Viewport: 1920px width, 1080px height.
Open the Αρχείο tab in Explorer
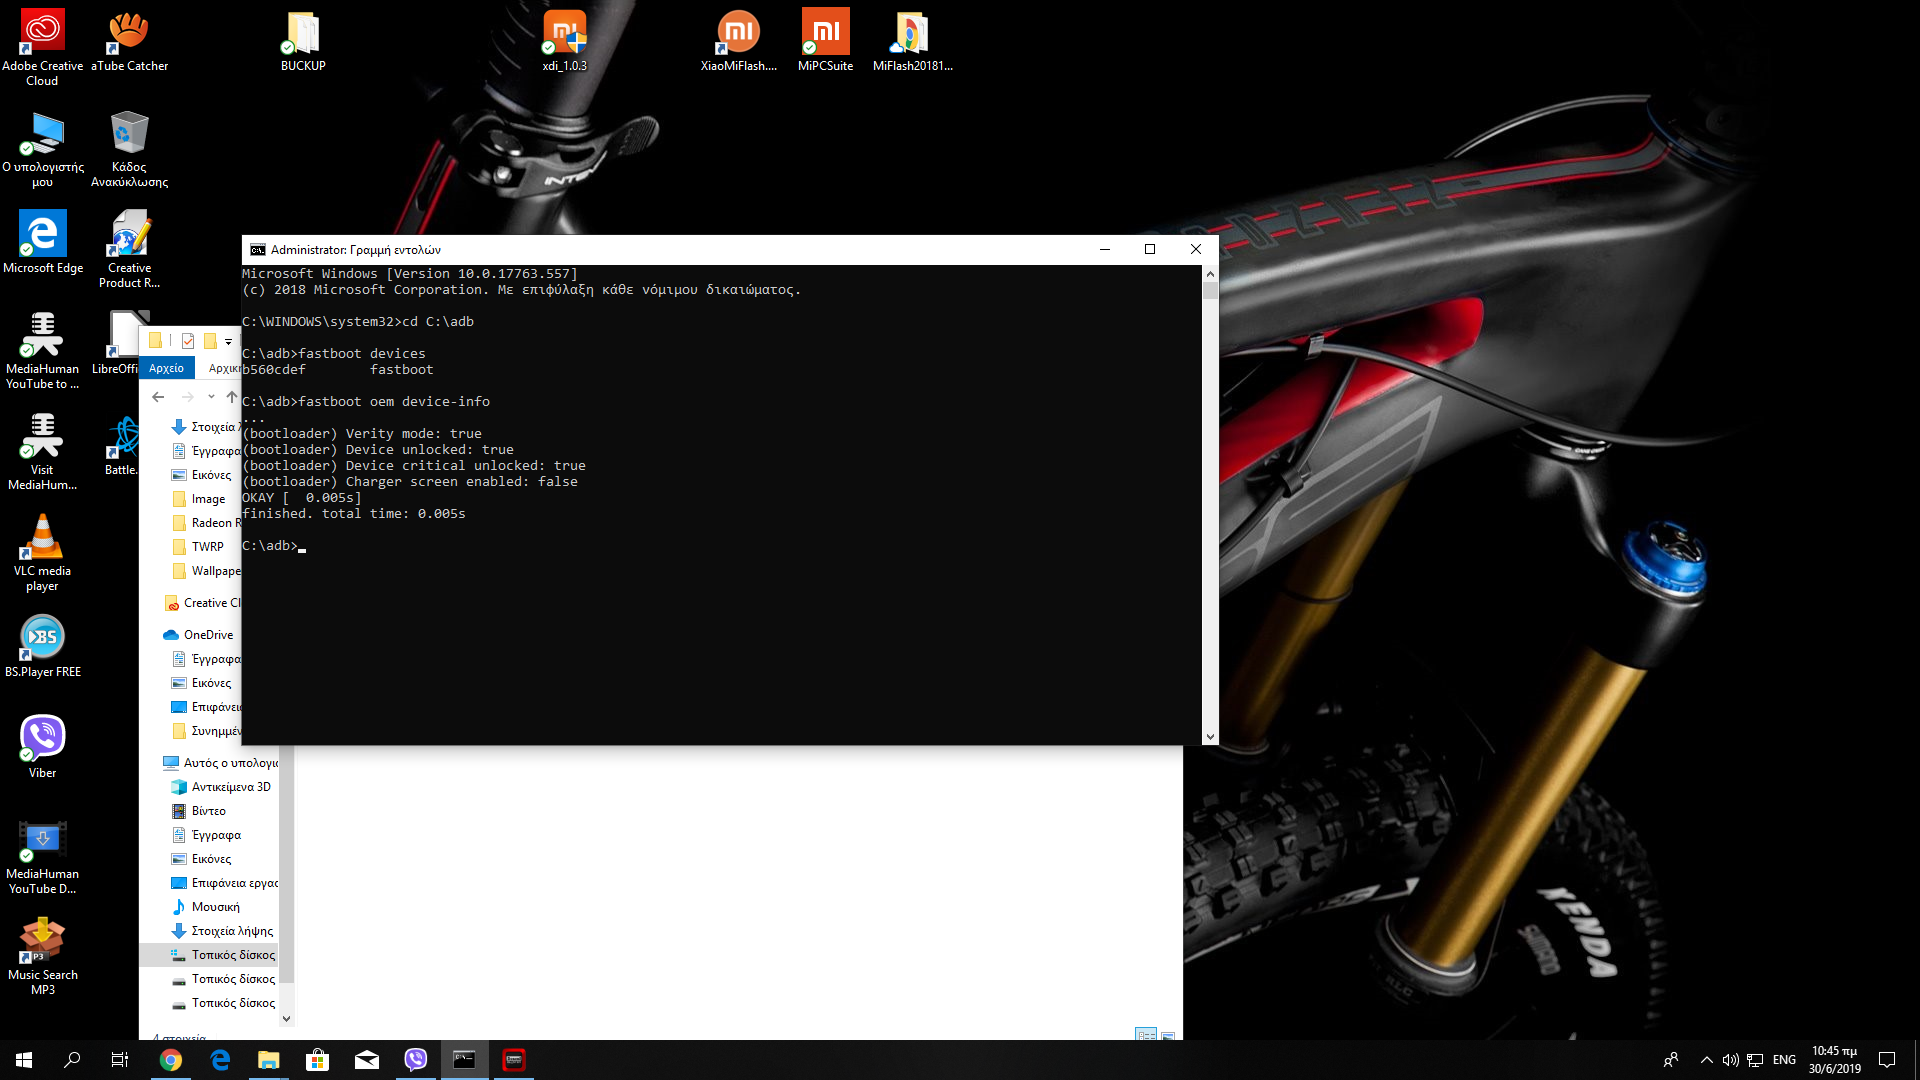coord(166,368)
